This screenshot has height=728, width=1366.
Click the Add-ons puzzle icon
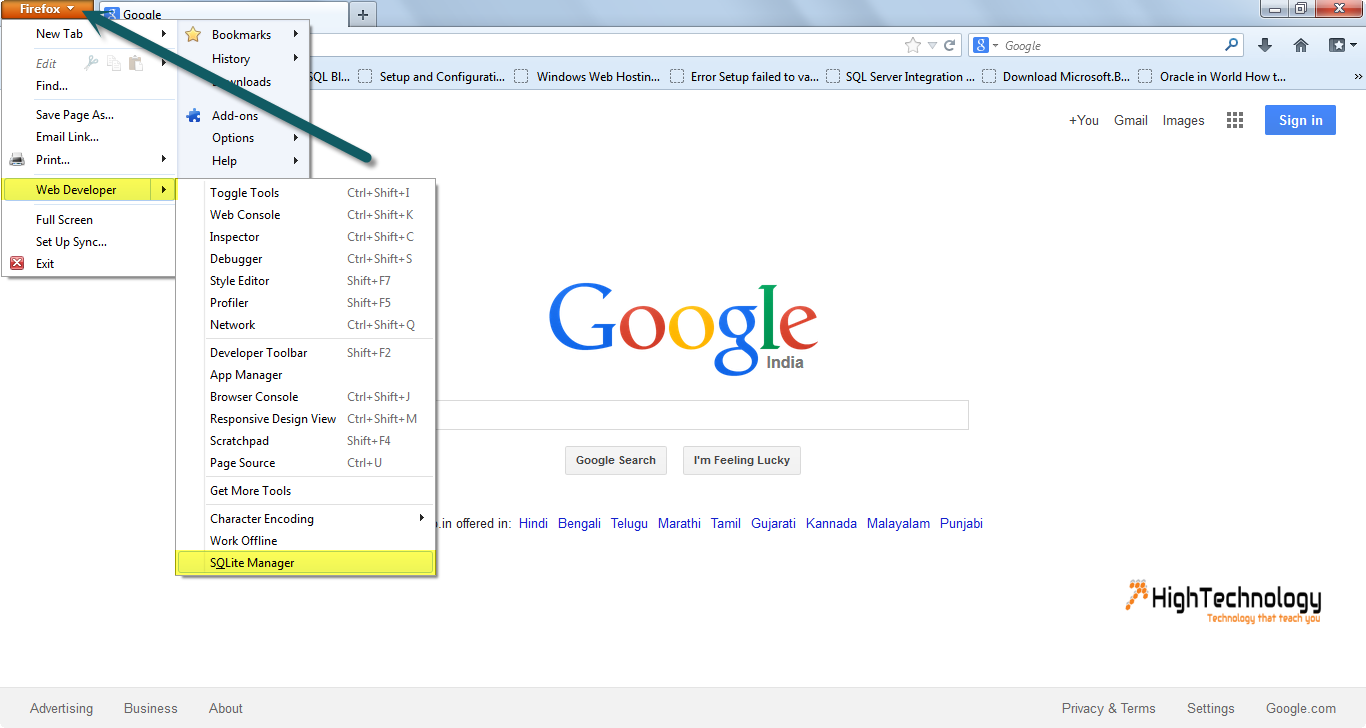[x=193, y=116]
